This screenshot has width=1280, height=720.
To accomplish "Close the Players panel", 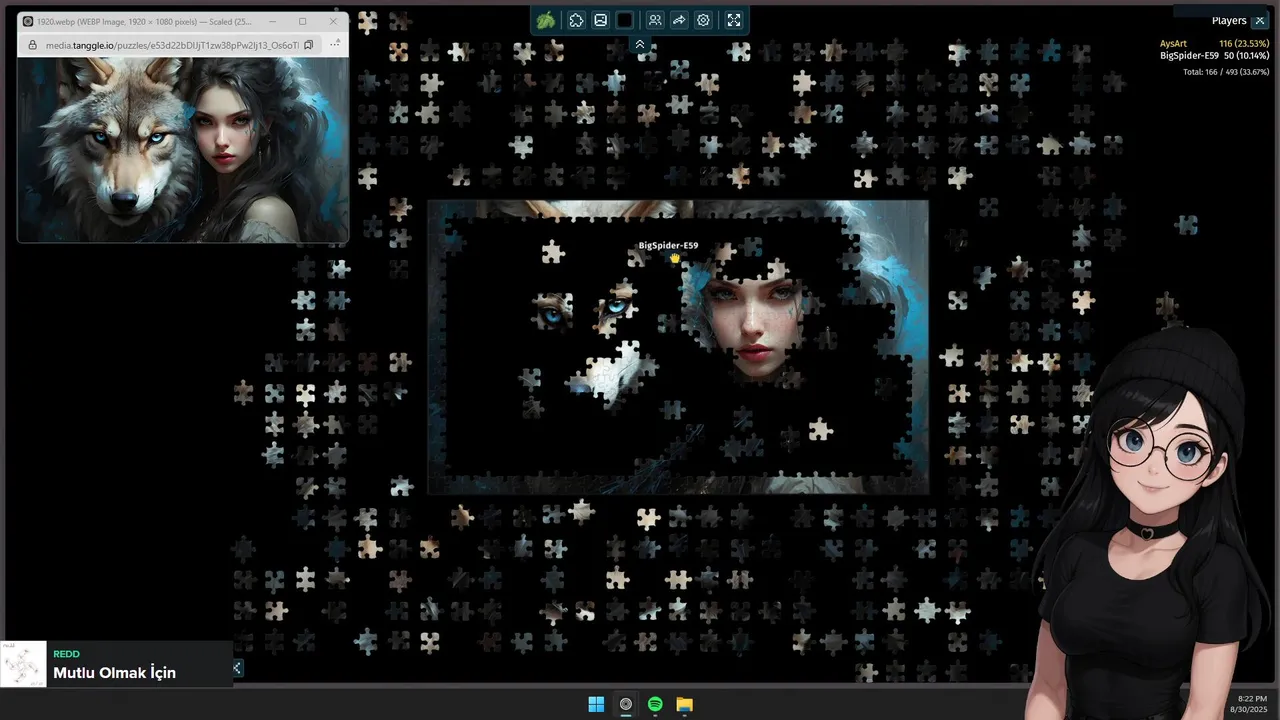I will [x=1259, y=20].
